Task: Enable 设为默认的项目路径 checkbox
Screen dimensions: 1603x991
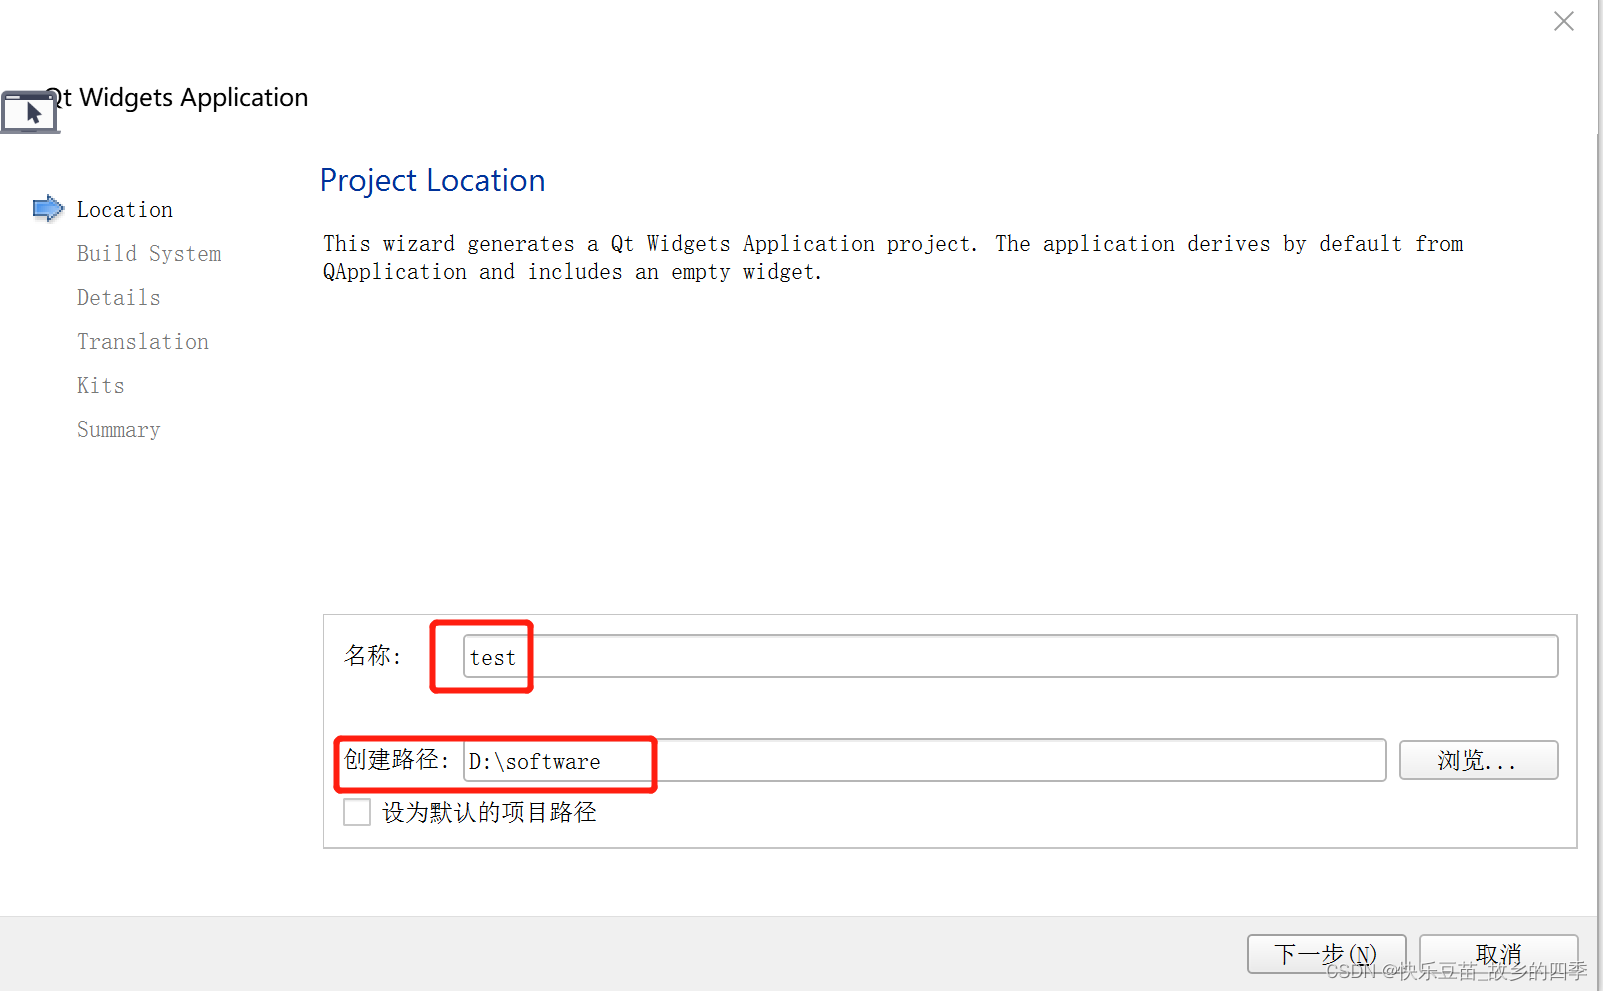Action: 357,812
